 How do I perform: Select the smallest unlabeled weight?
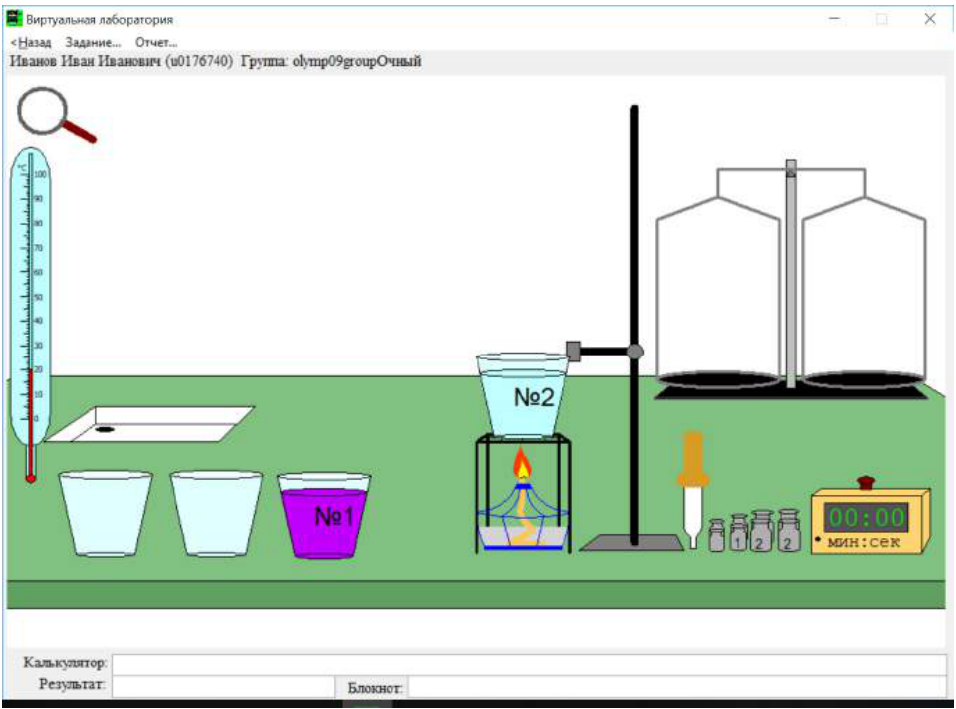point(717,536)
